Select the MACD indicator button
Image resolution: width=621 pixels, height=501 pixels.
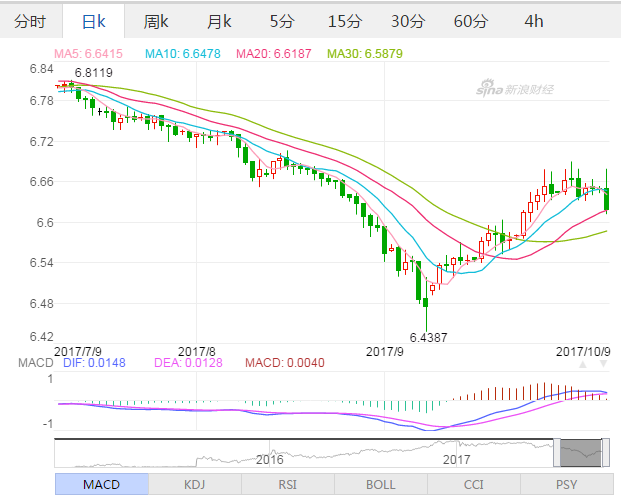tap(101, 485)
